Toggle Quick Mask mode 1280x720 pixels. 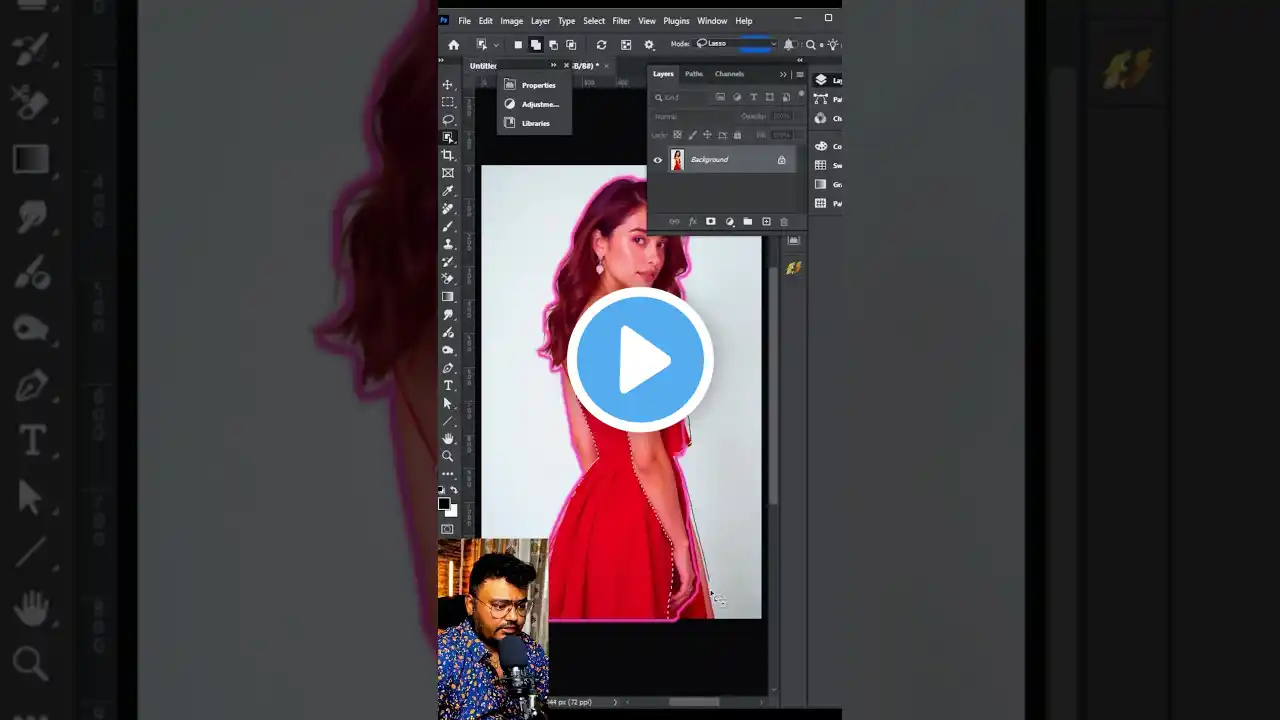pos(447,529)
